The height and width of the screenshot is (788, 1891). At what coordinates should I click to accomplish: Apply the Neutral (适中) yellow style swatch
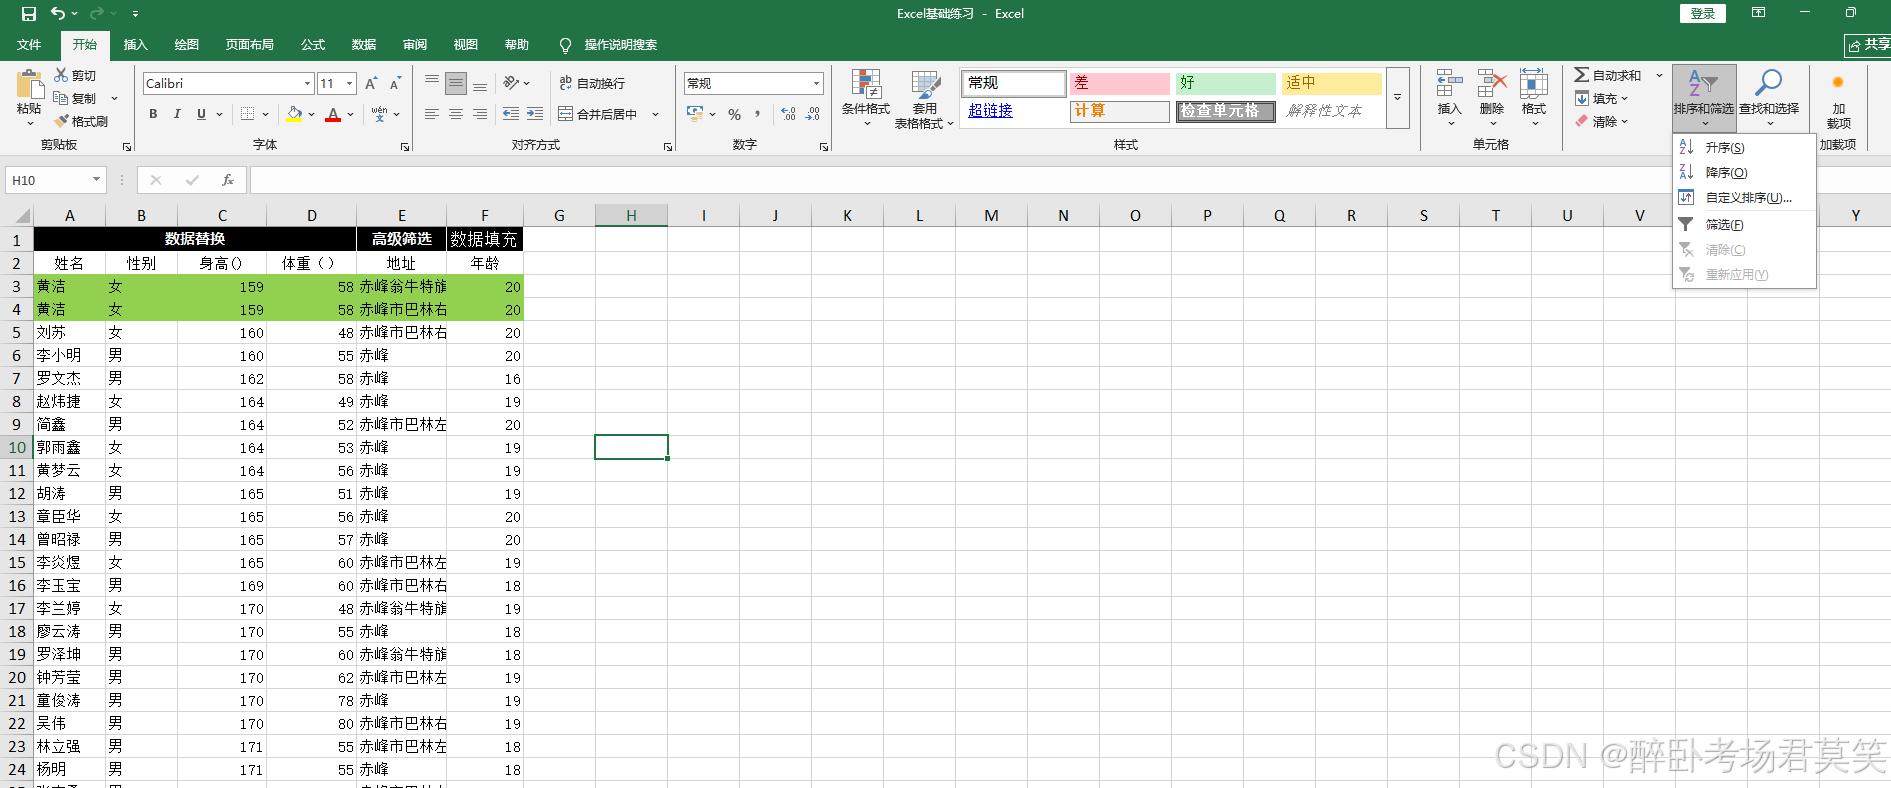click(1332, 83)
